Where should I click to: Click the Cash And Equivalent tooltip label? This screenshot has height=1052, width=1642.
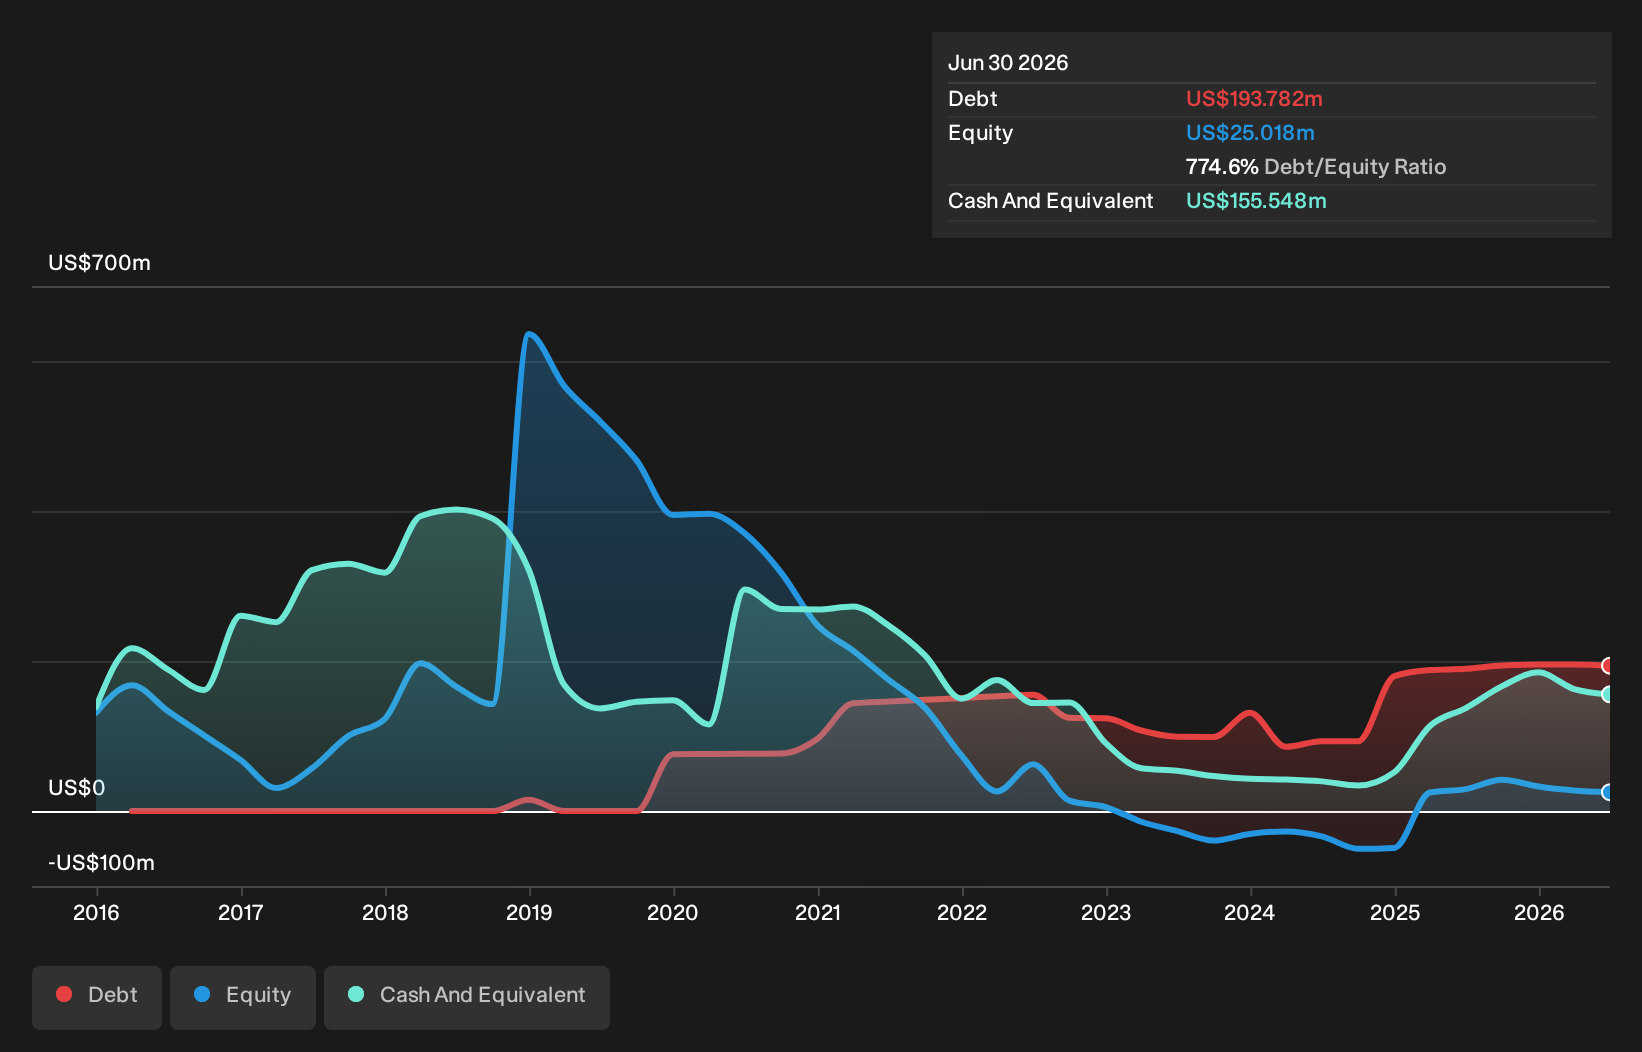1051,201
